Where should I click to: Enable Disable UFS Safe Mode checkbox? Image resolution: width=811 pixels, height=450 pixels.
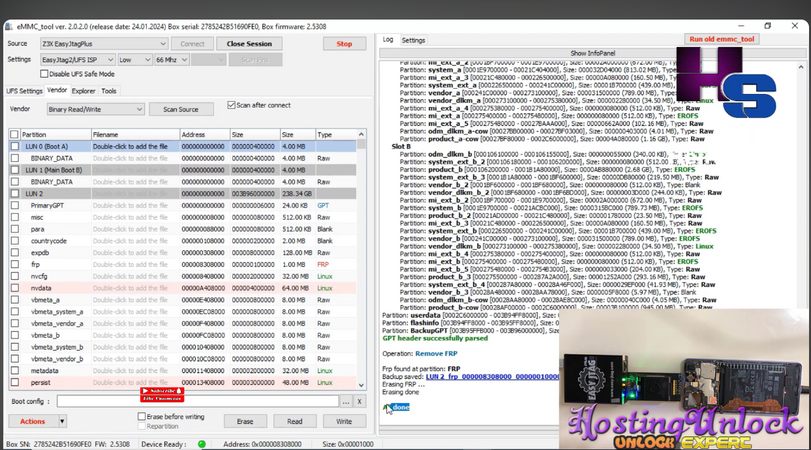click(x=43, y=74)
